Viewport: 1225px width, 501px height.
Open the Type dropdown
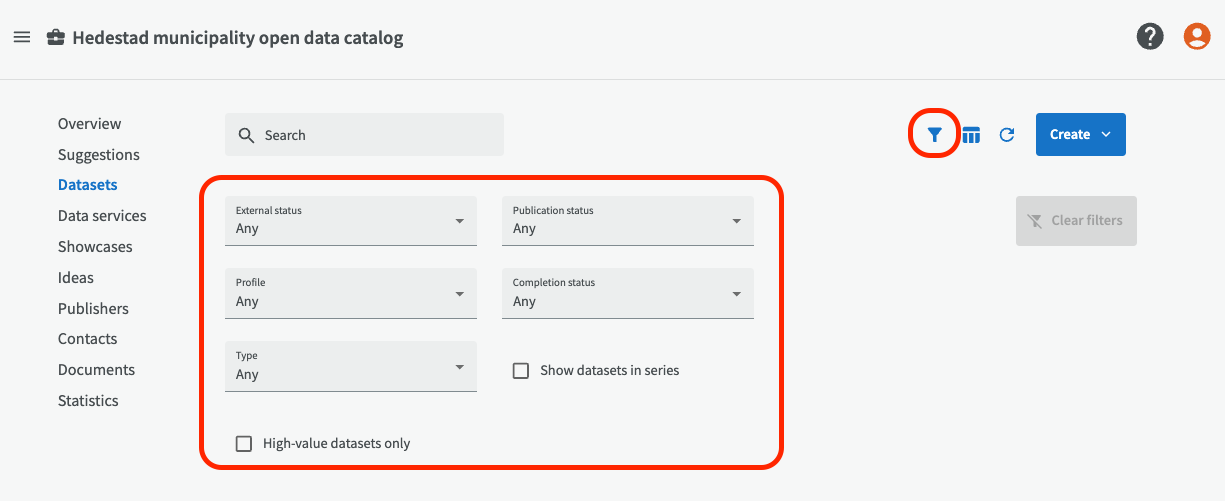[x=351, y=366]
